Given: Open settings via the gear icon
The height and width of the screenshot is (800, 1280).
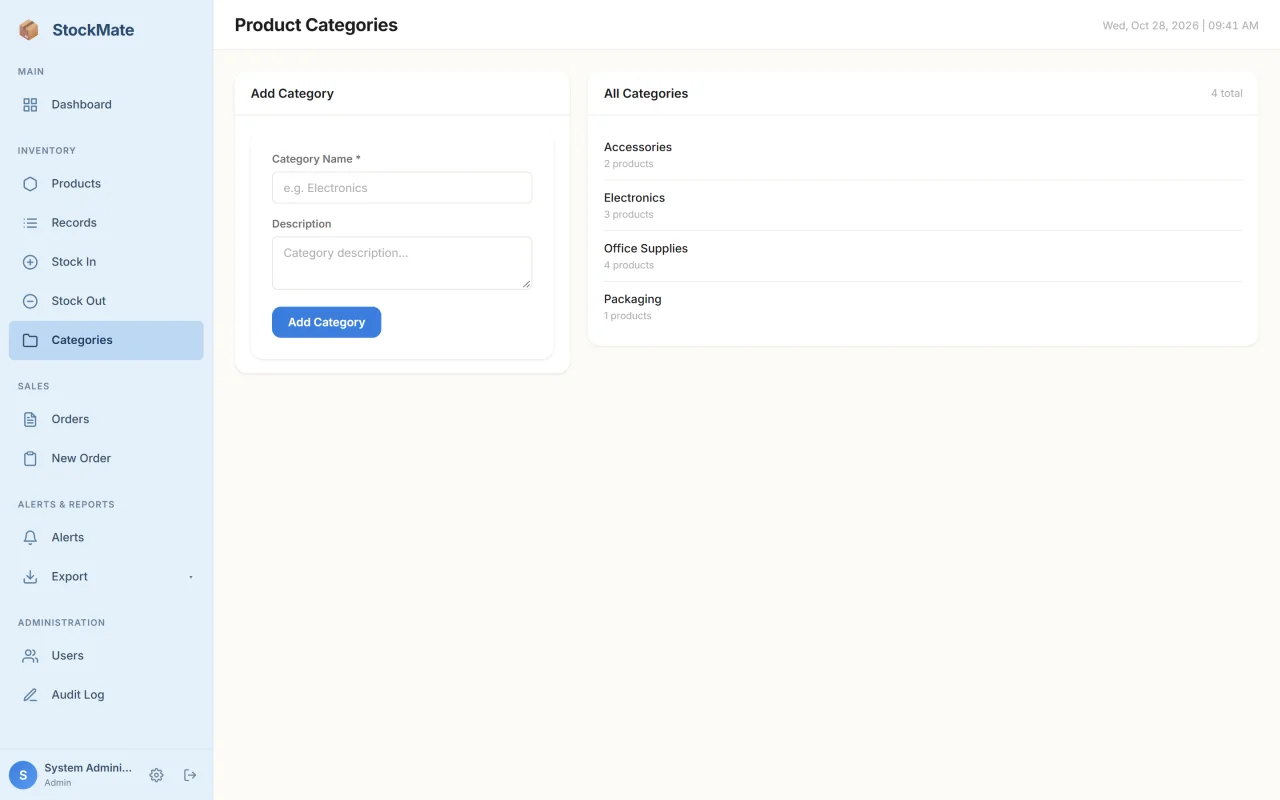Looking at the screenshot, I should pos(156,775).
